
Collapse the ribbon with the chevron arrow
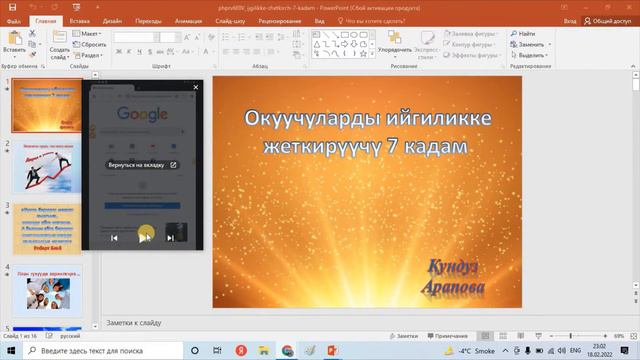click(633, 66)
